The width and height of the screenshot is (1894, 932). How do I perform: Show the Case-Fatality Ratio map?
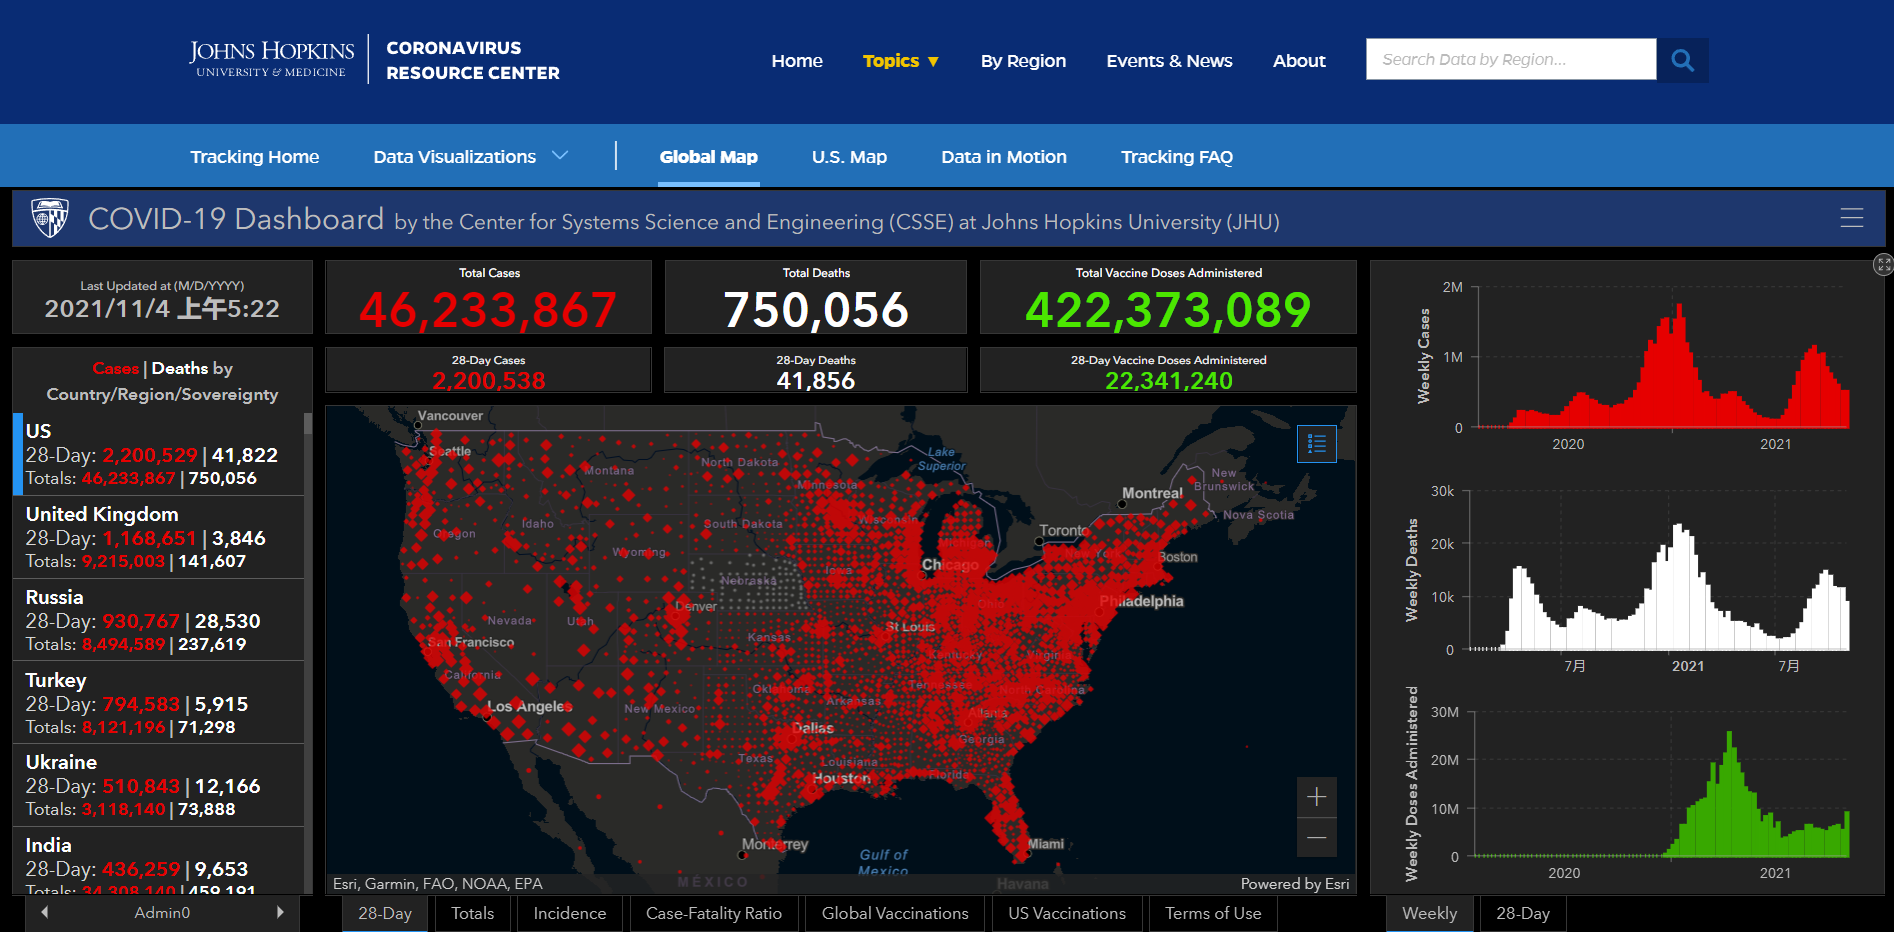(x=714, y=913)
